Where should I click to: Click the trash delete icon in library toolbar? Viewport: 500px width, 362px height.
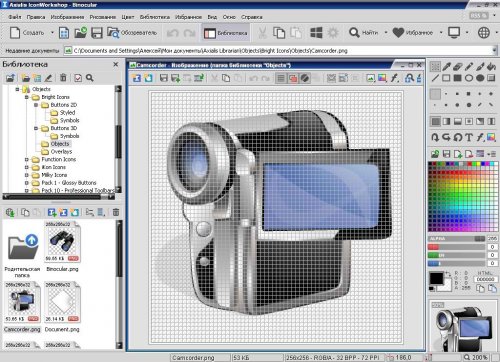63,78
